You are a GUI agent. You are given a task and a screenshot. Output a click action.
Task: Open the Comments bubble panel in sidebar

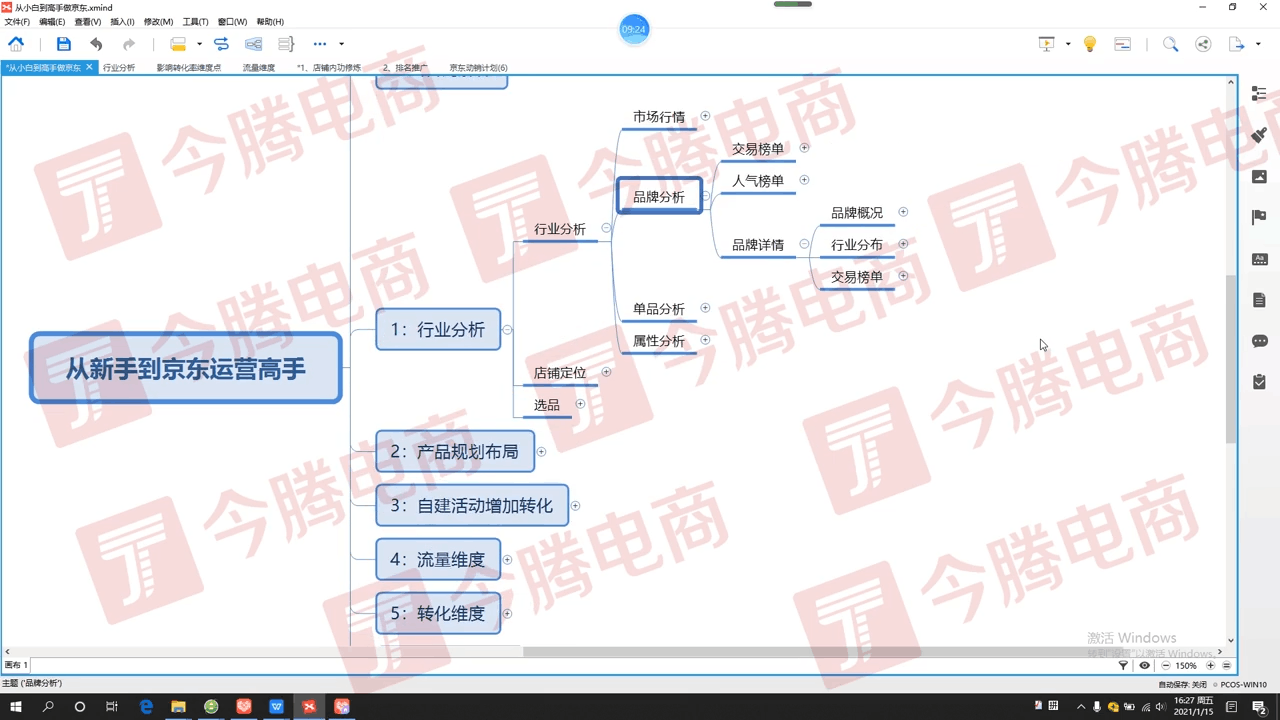[x=1259, y=341]
